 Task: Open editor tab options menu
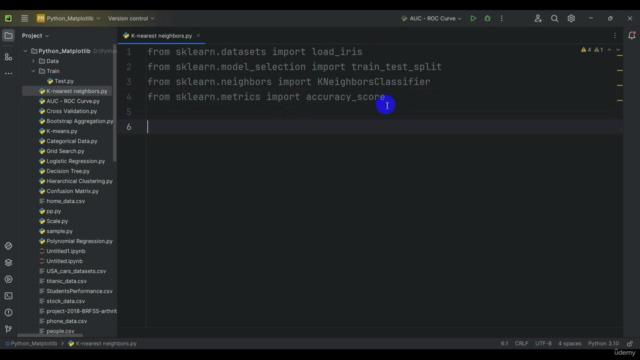pos(615,36)
